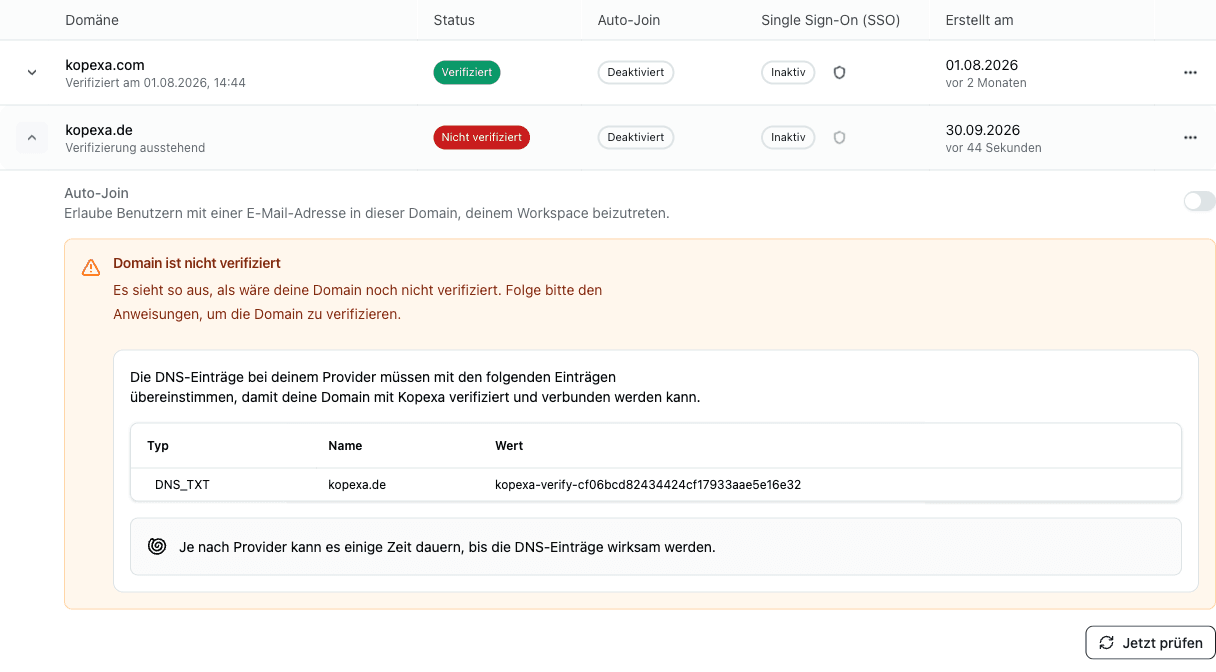Click the Auto-Join column header
Viewport: 1216px width, 672px height.
point(629,20)
